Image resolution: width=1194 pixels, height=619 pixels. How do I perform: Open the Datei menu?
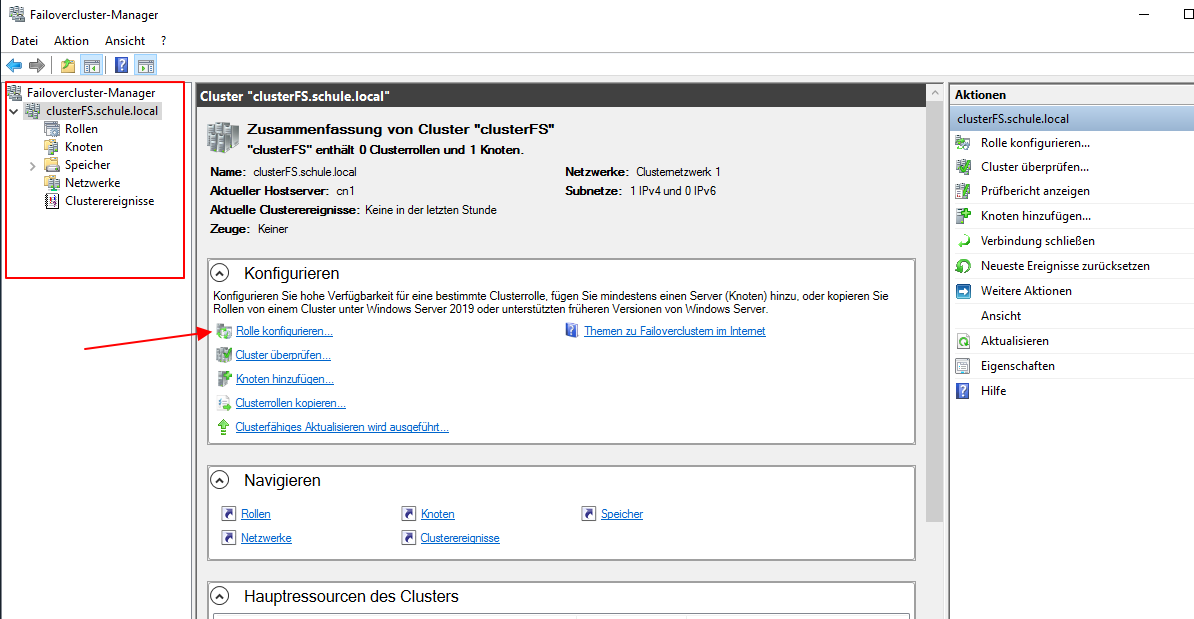(24, 40)
